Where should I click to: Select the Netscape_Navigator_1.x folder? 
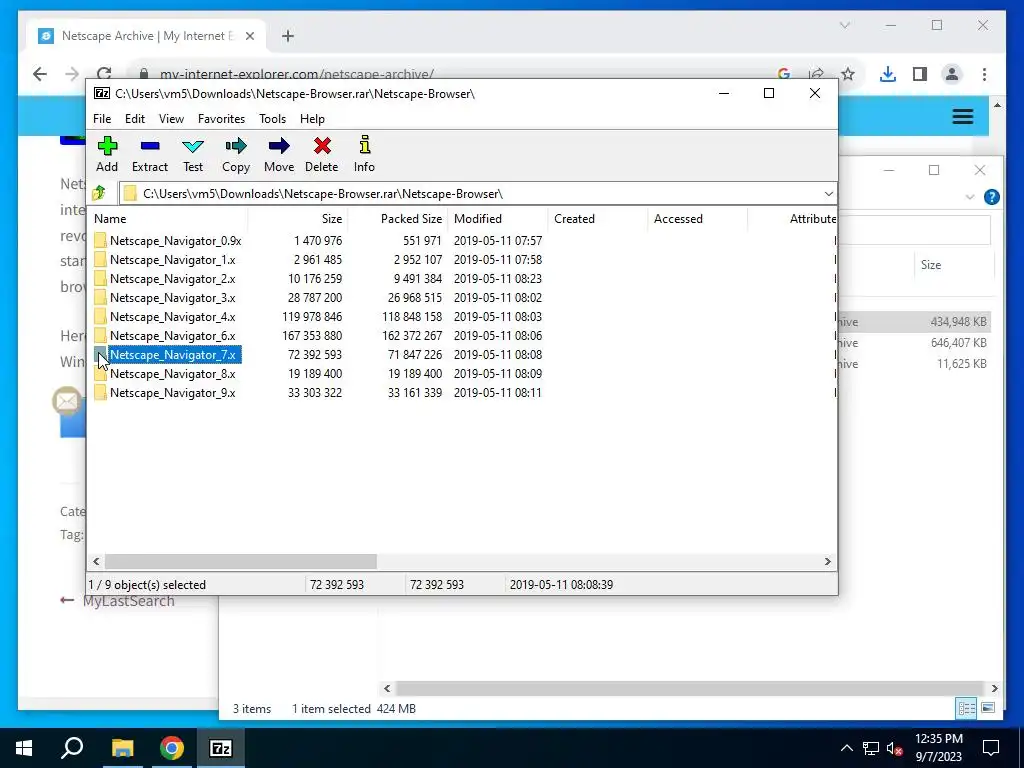(172, 259)
